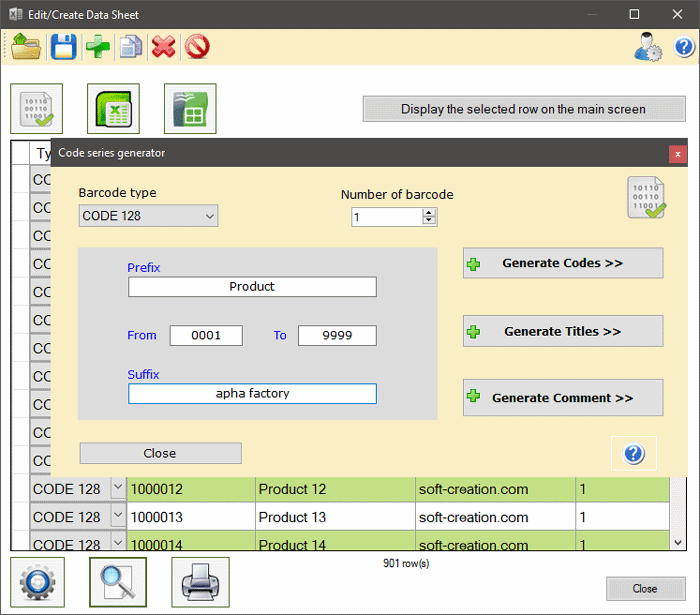
Task: Select the CODE 128 type cell of row 1000012
Action: [71, 489]
